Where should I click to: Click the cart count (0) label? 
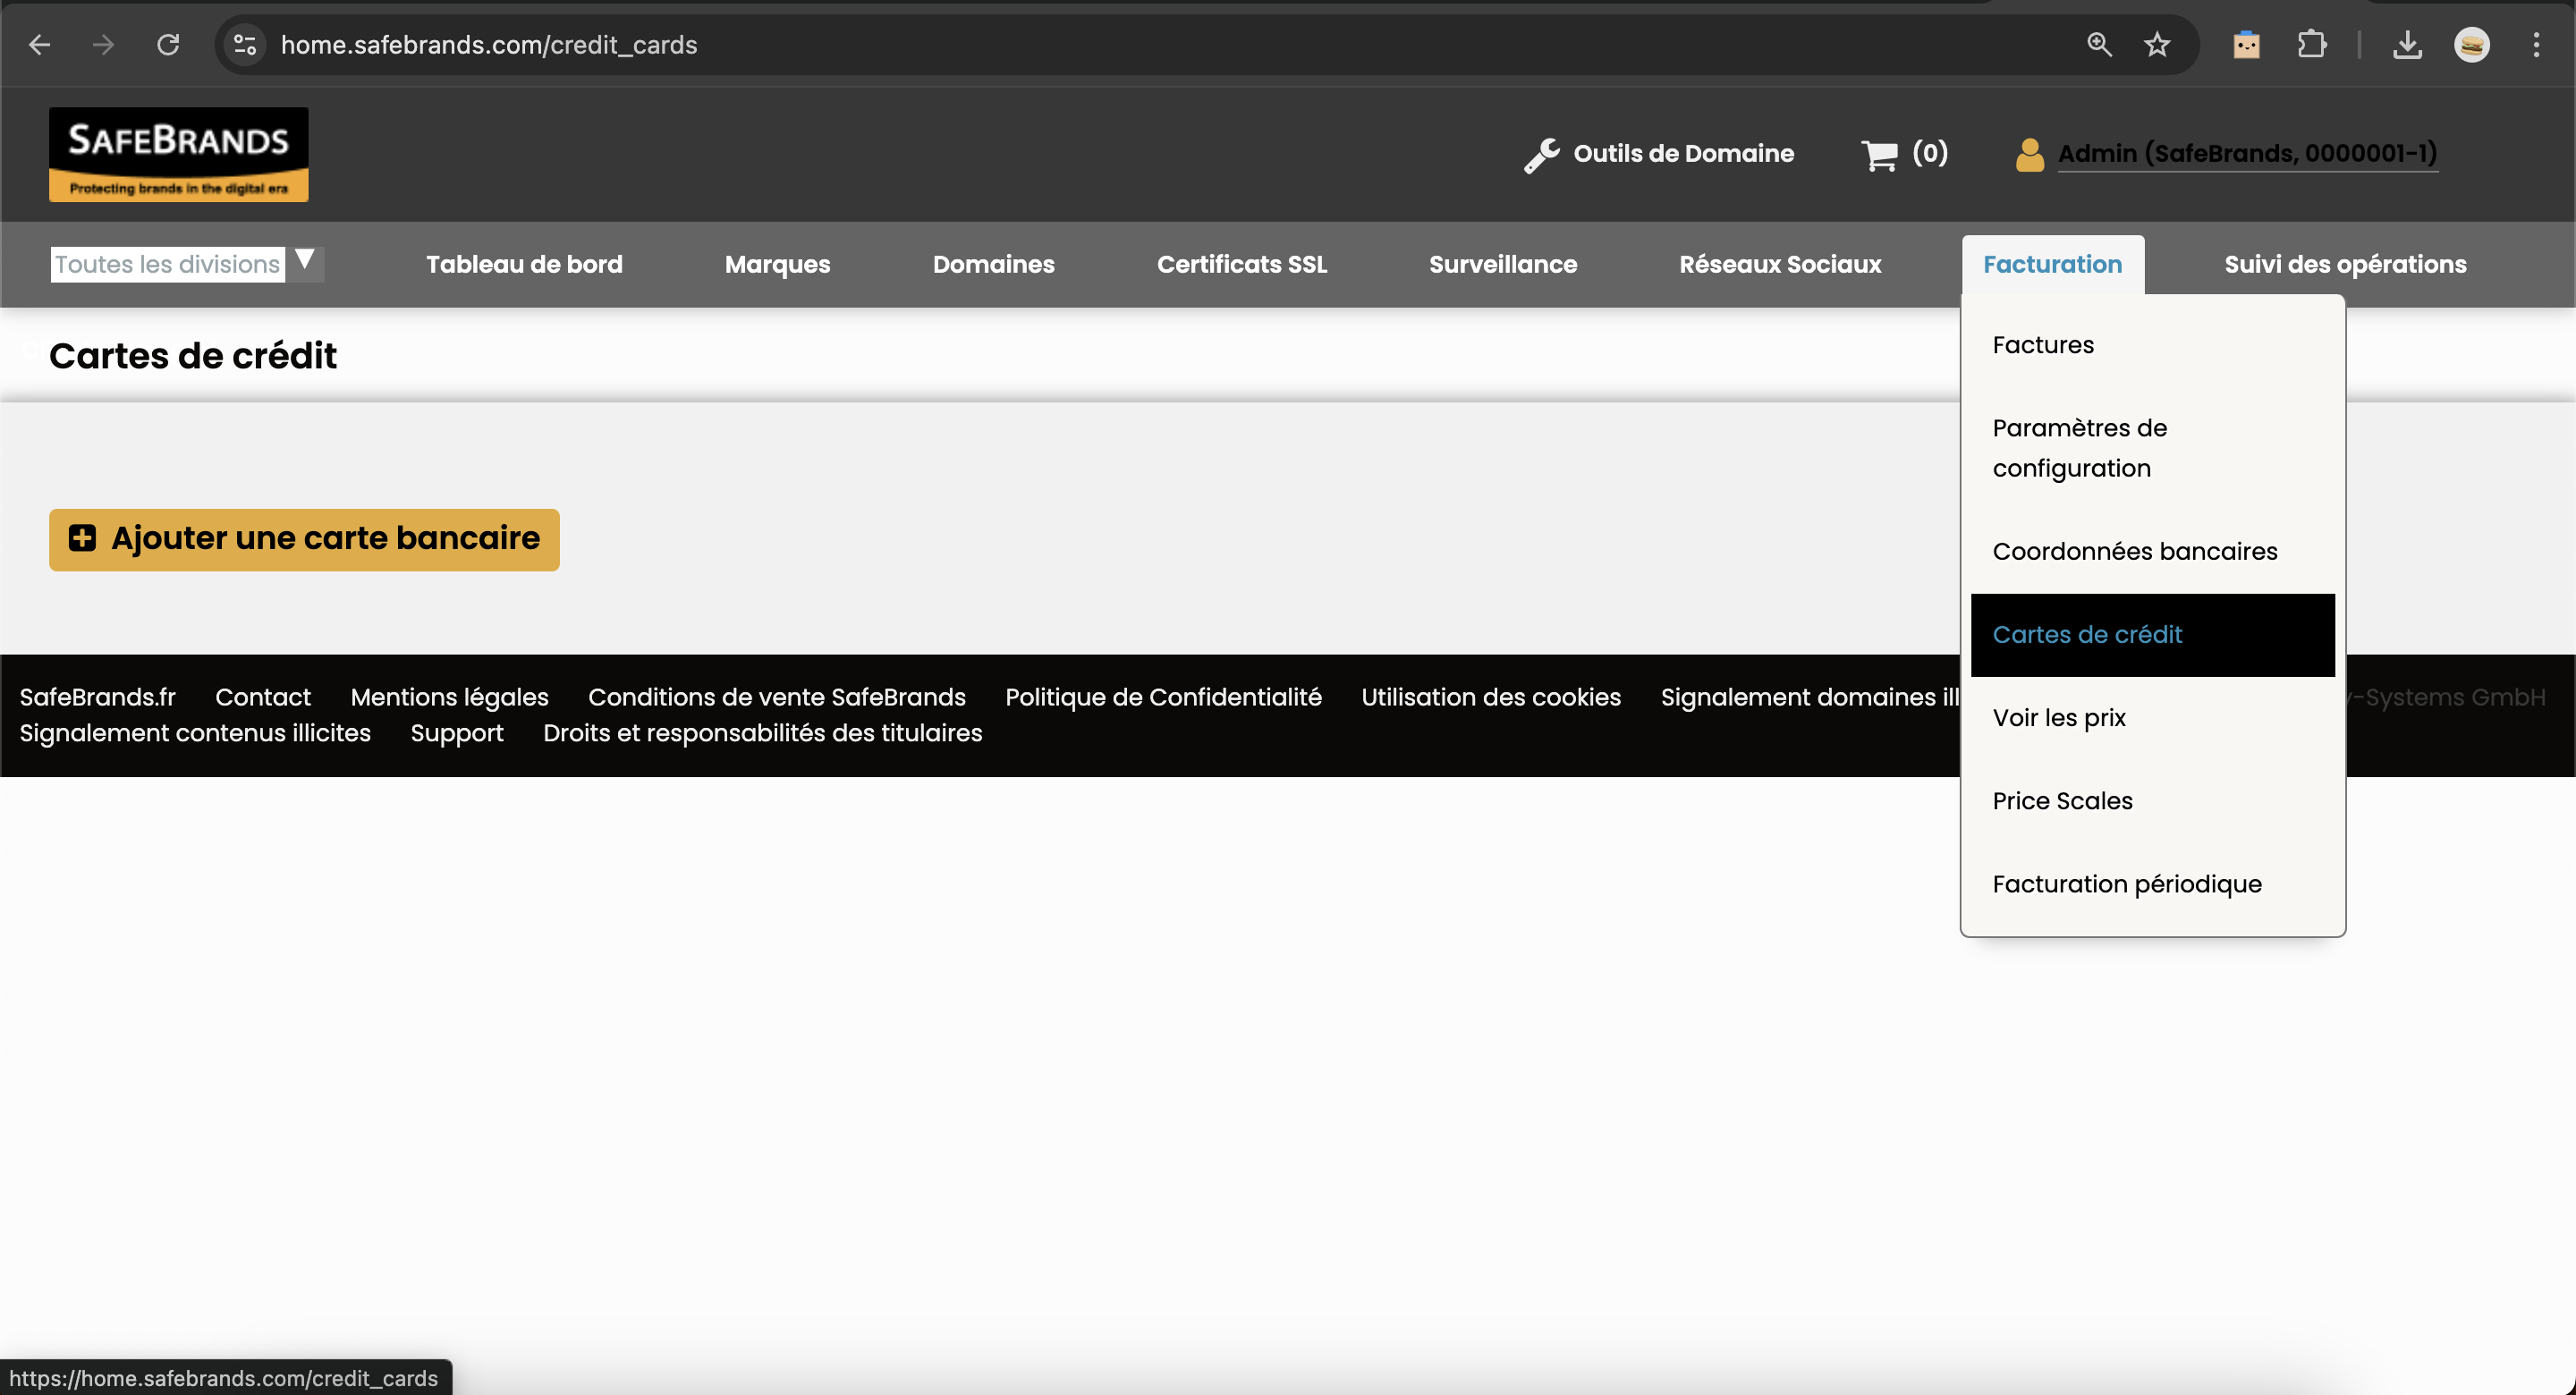pyautogui.click(x=1929, y=153)
